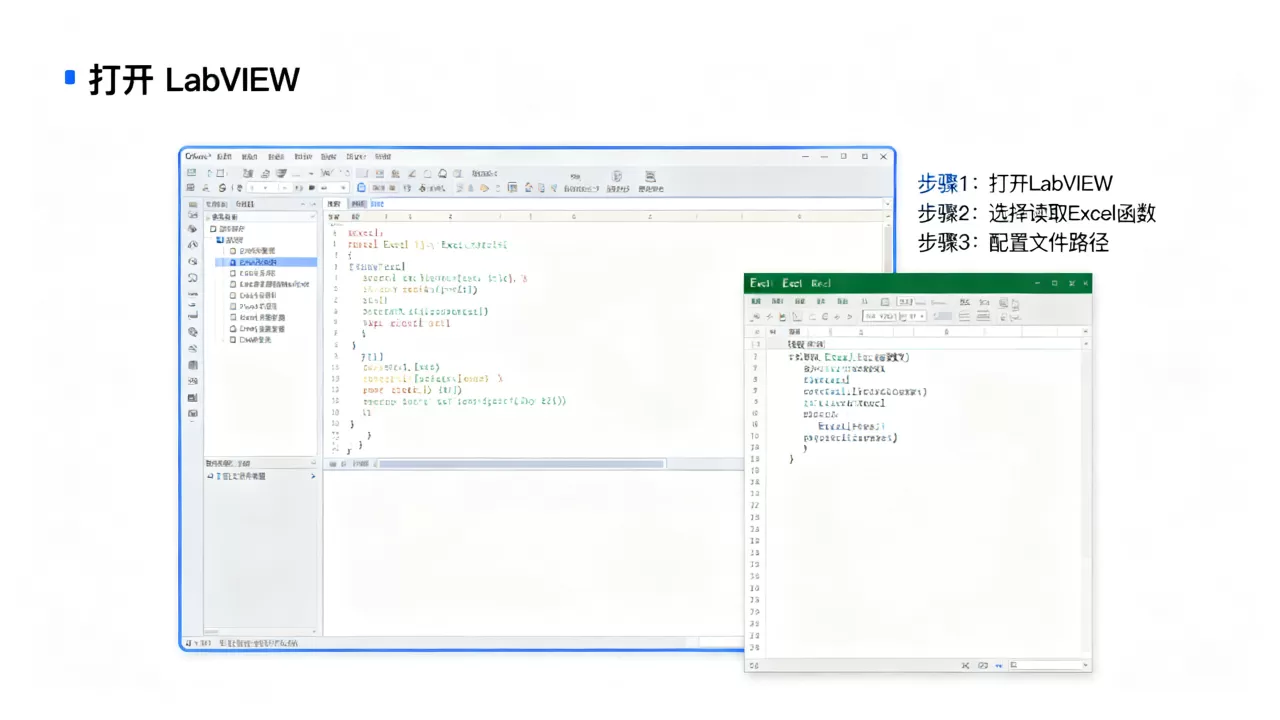Click the green title bar of the Excel window
Image resolution: width=1280 pixels, height=720 pixels.
click(918, 283)
